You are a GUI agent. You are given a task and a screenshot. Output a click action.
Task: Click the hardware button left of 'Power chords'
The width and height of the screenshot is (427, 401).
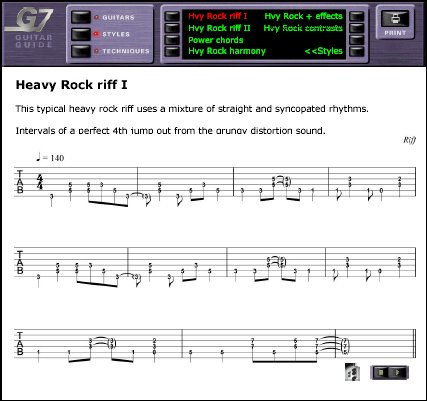click(x=172, y=40)
